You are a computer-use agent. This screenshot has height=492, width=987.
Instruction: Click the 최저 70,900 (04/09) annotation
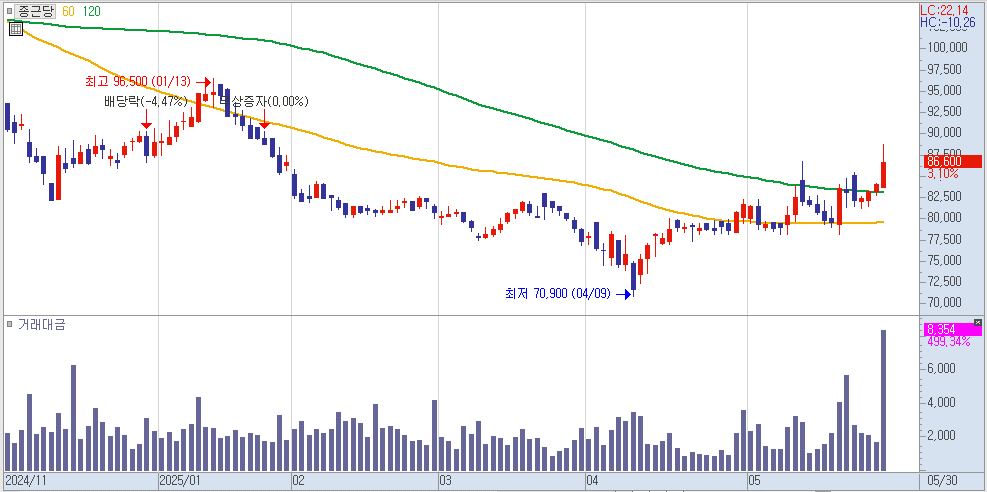coord(558,293)
